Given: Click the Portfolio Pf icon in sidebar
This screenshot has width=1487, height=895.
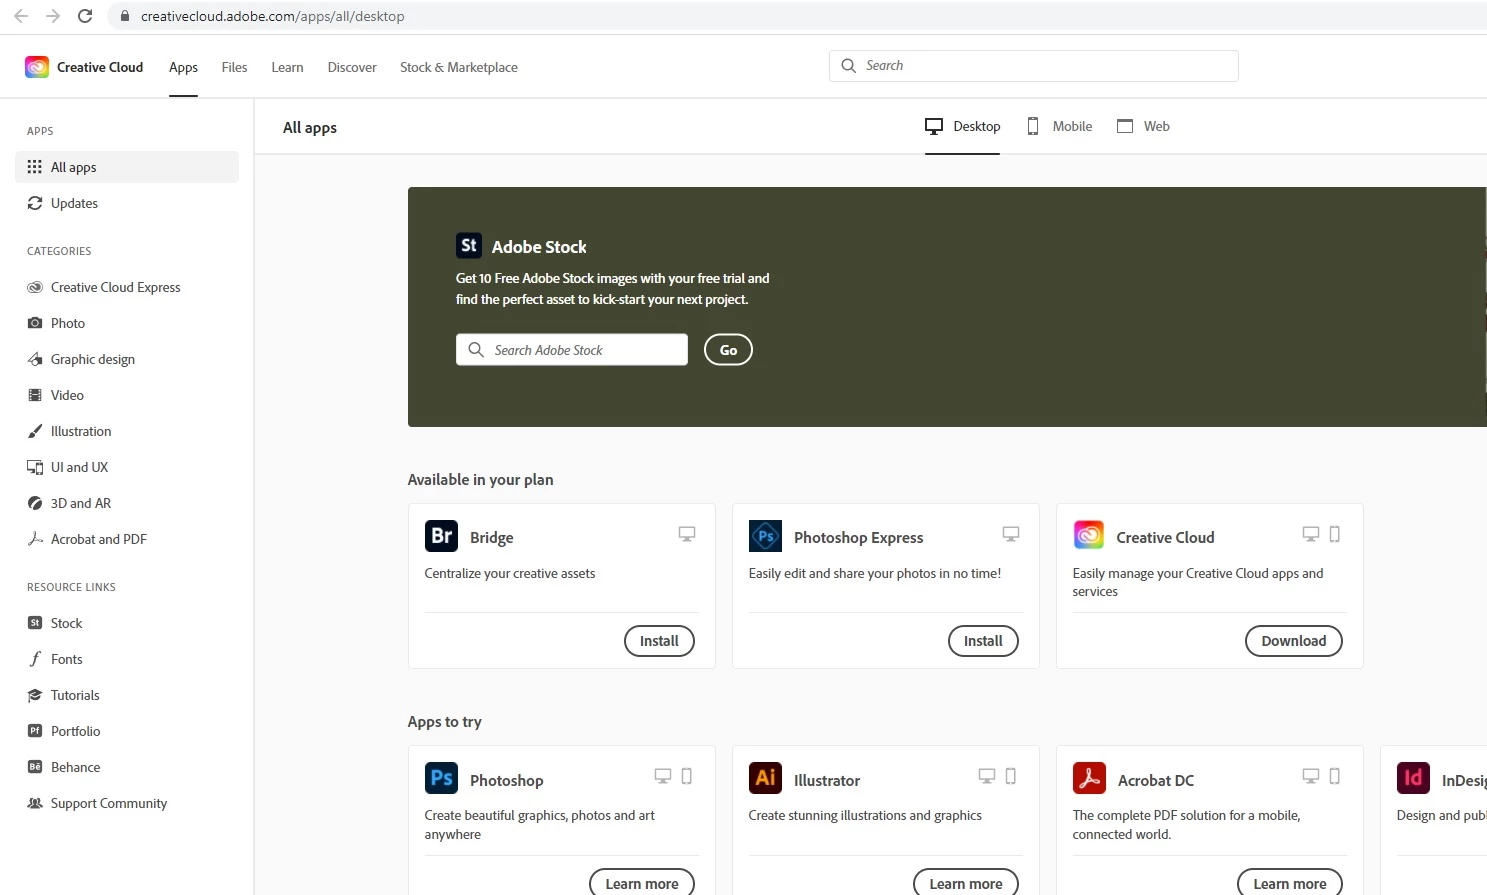Looking at the screenshot, I should (35, 731).
